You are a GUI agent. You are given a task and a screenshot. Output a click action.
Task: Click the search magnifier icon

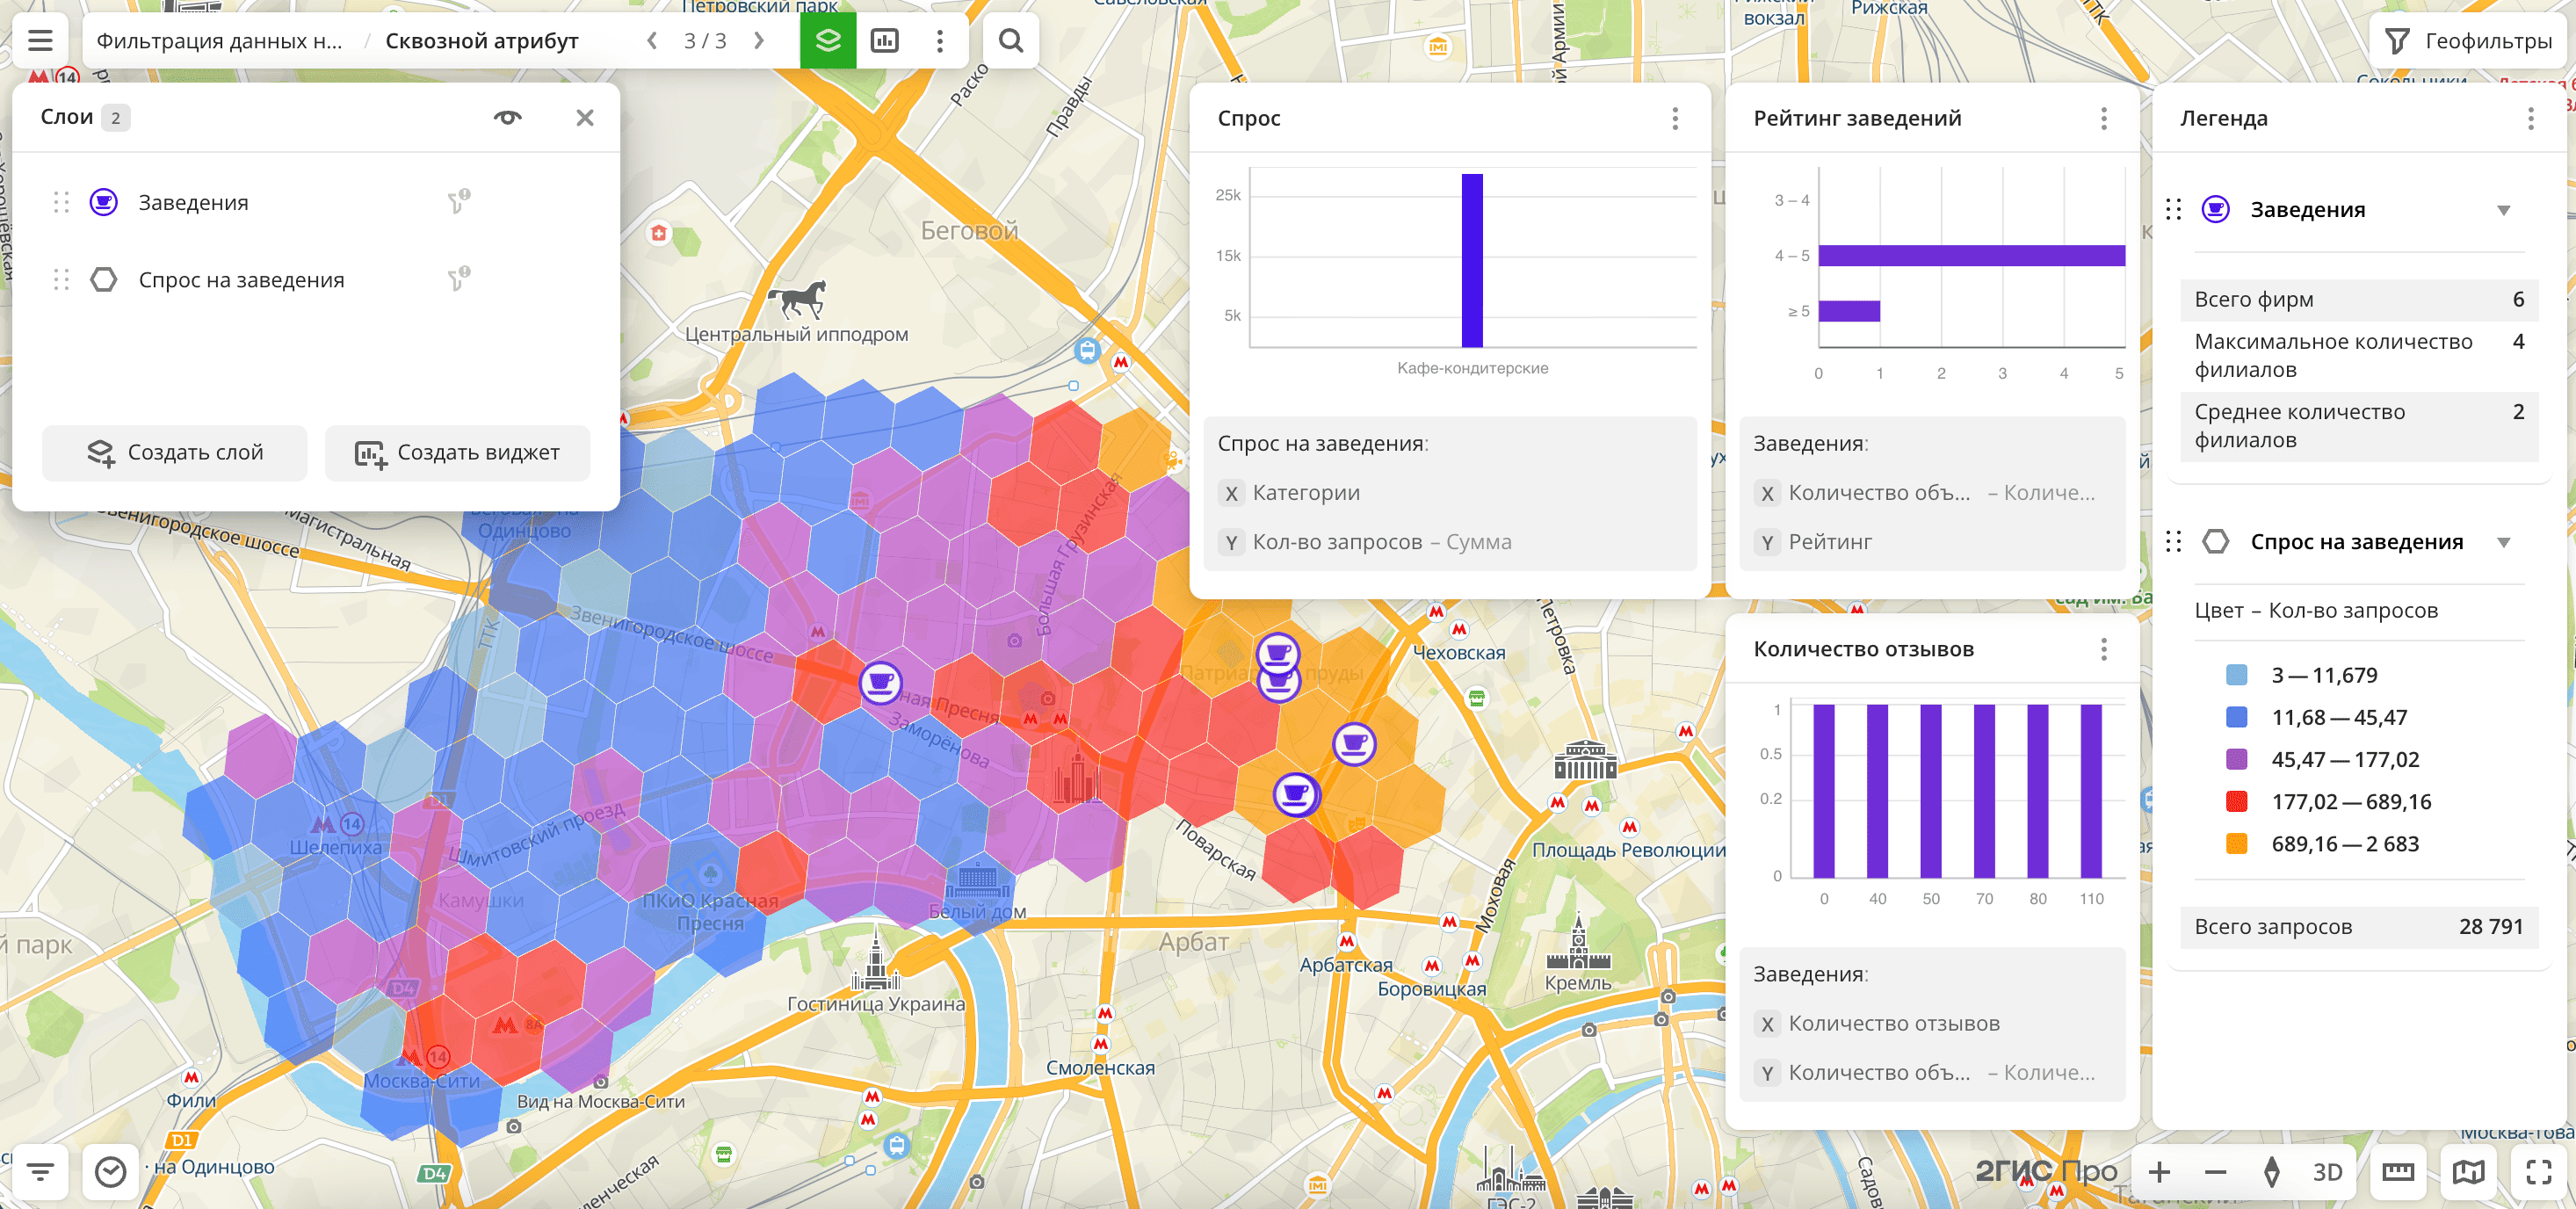tap(1010, 41)
